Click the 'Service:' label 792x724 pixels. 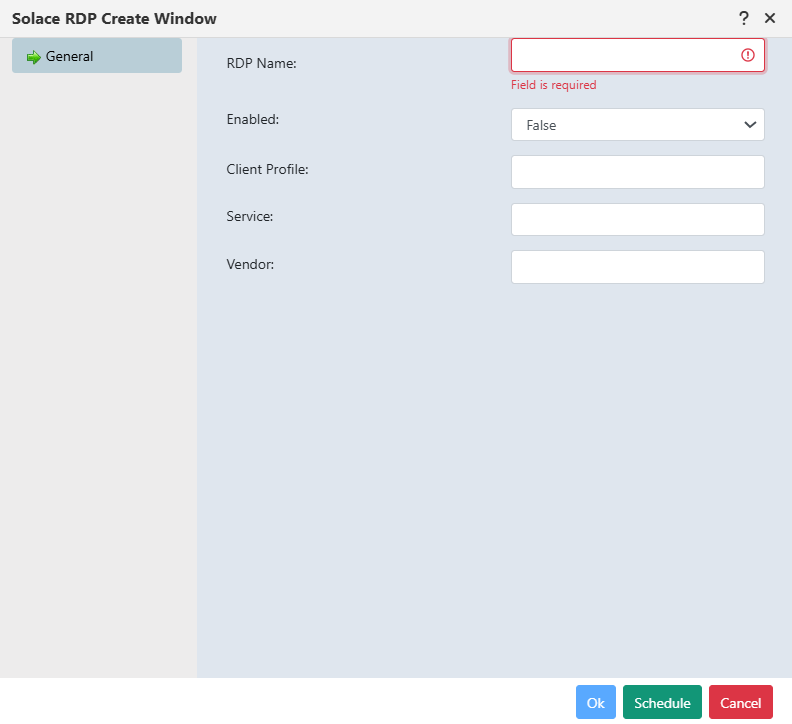[x=250, y=216]
